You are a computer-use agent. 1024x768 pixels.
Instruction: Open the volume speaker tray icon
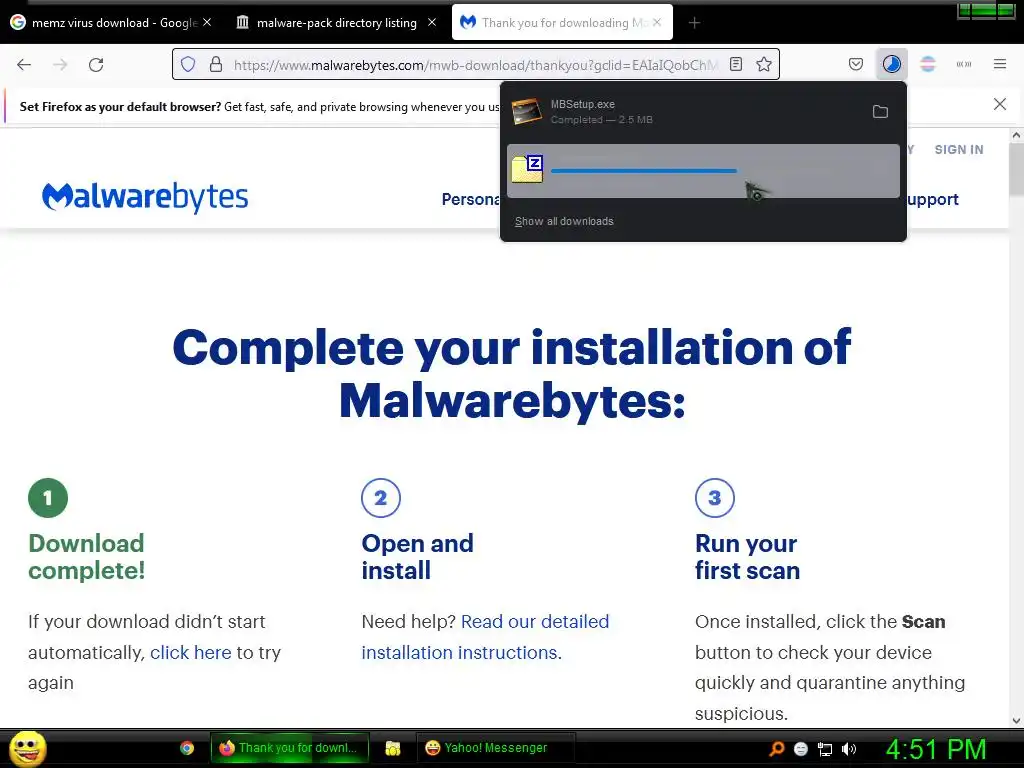click(849, 749)
